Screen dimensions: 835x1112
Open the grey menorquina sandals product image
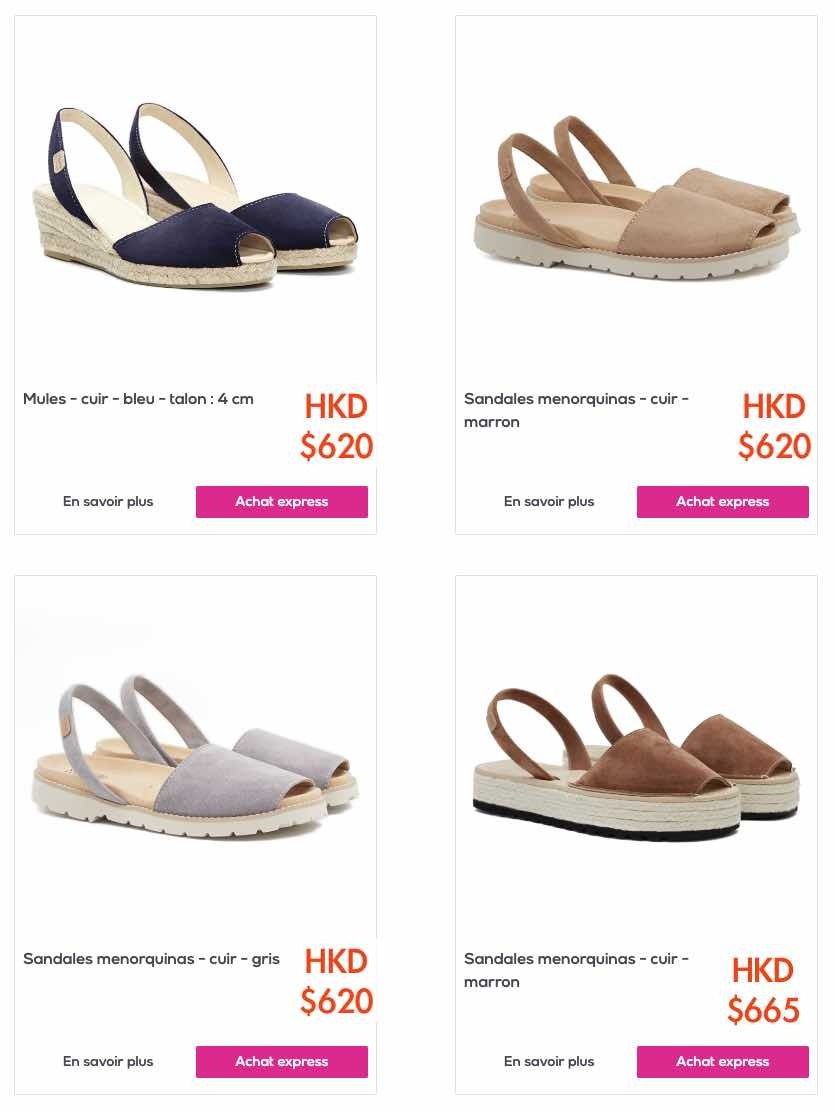click(x=195, y=756)
